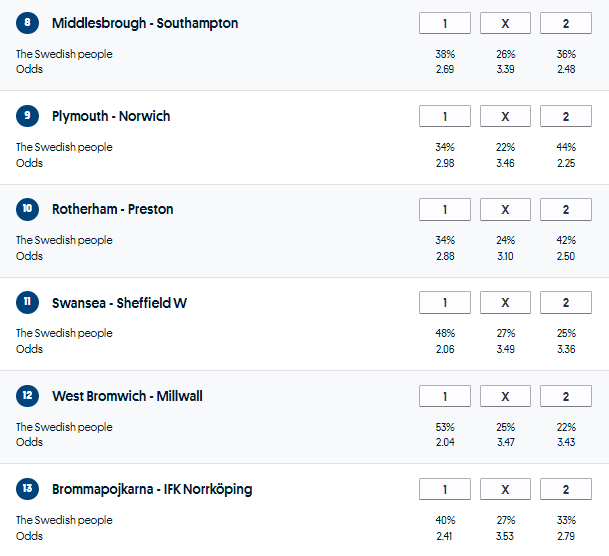Choose away win 2 for Brommapojkarna - IFK Norrköping
This screenshot has width=609, height=556.
pos(565,489)
